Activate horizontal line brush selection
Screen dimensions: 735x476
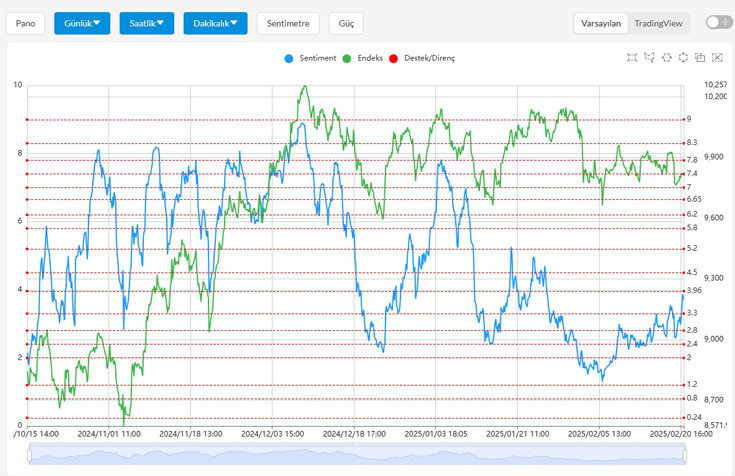coord(666,58)
